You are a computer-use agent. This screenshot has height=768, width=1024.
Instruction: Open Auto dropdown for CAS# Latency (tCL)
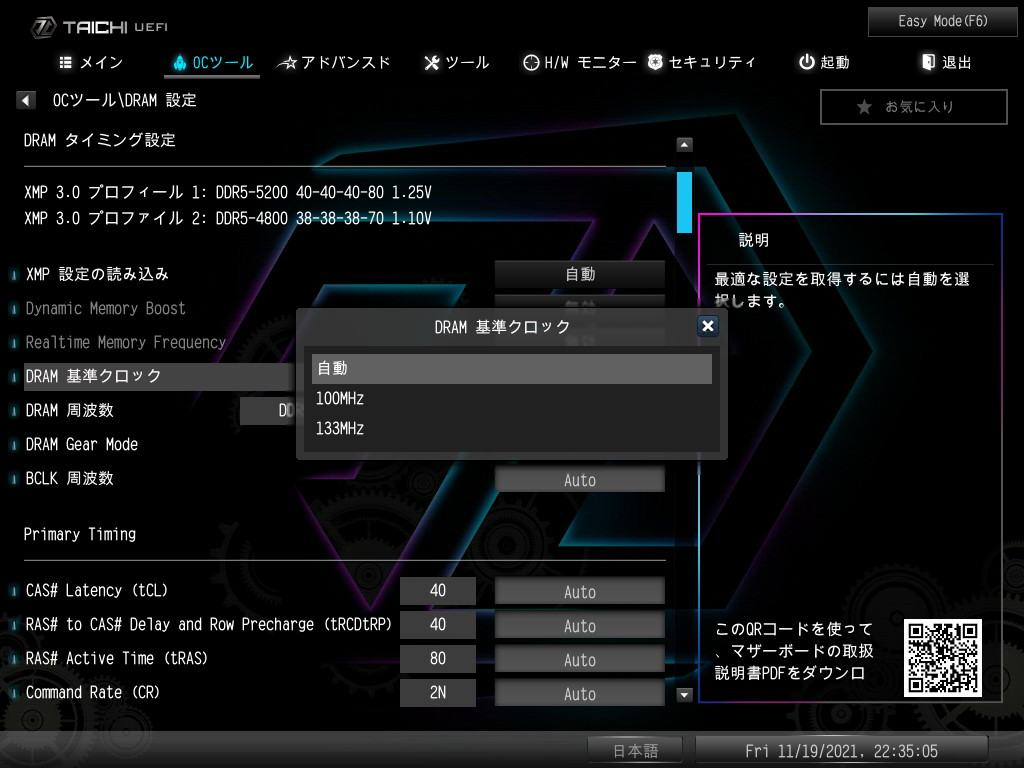point(579,592)
